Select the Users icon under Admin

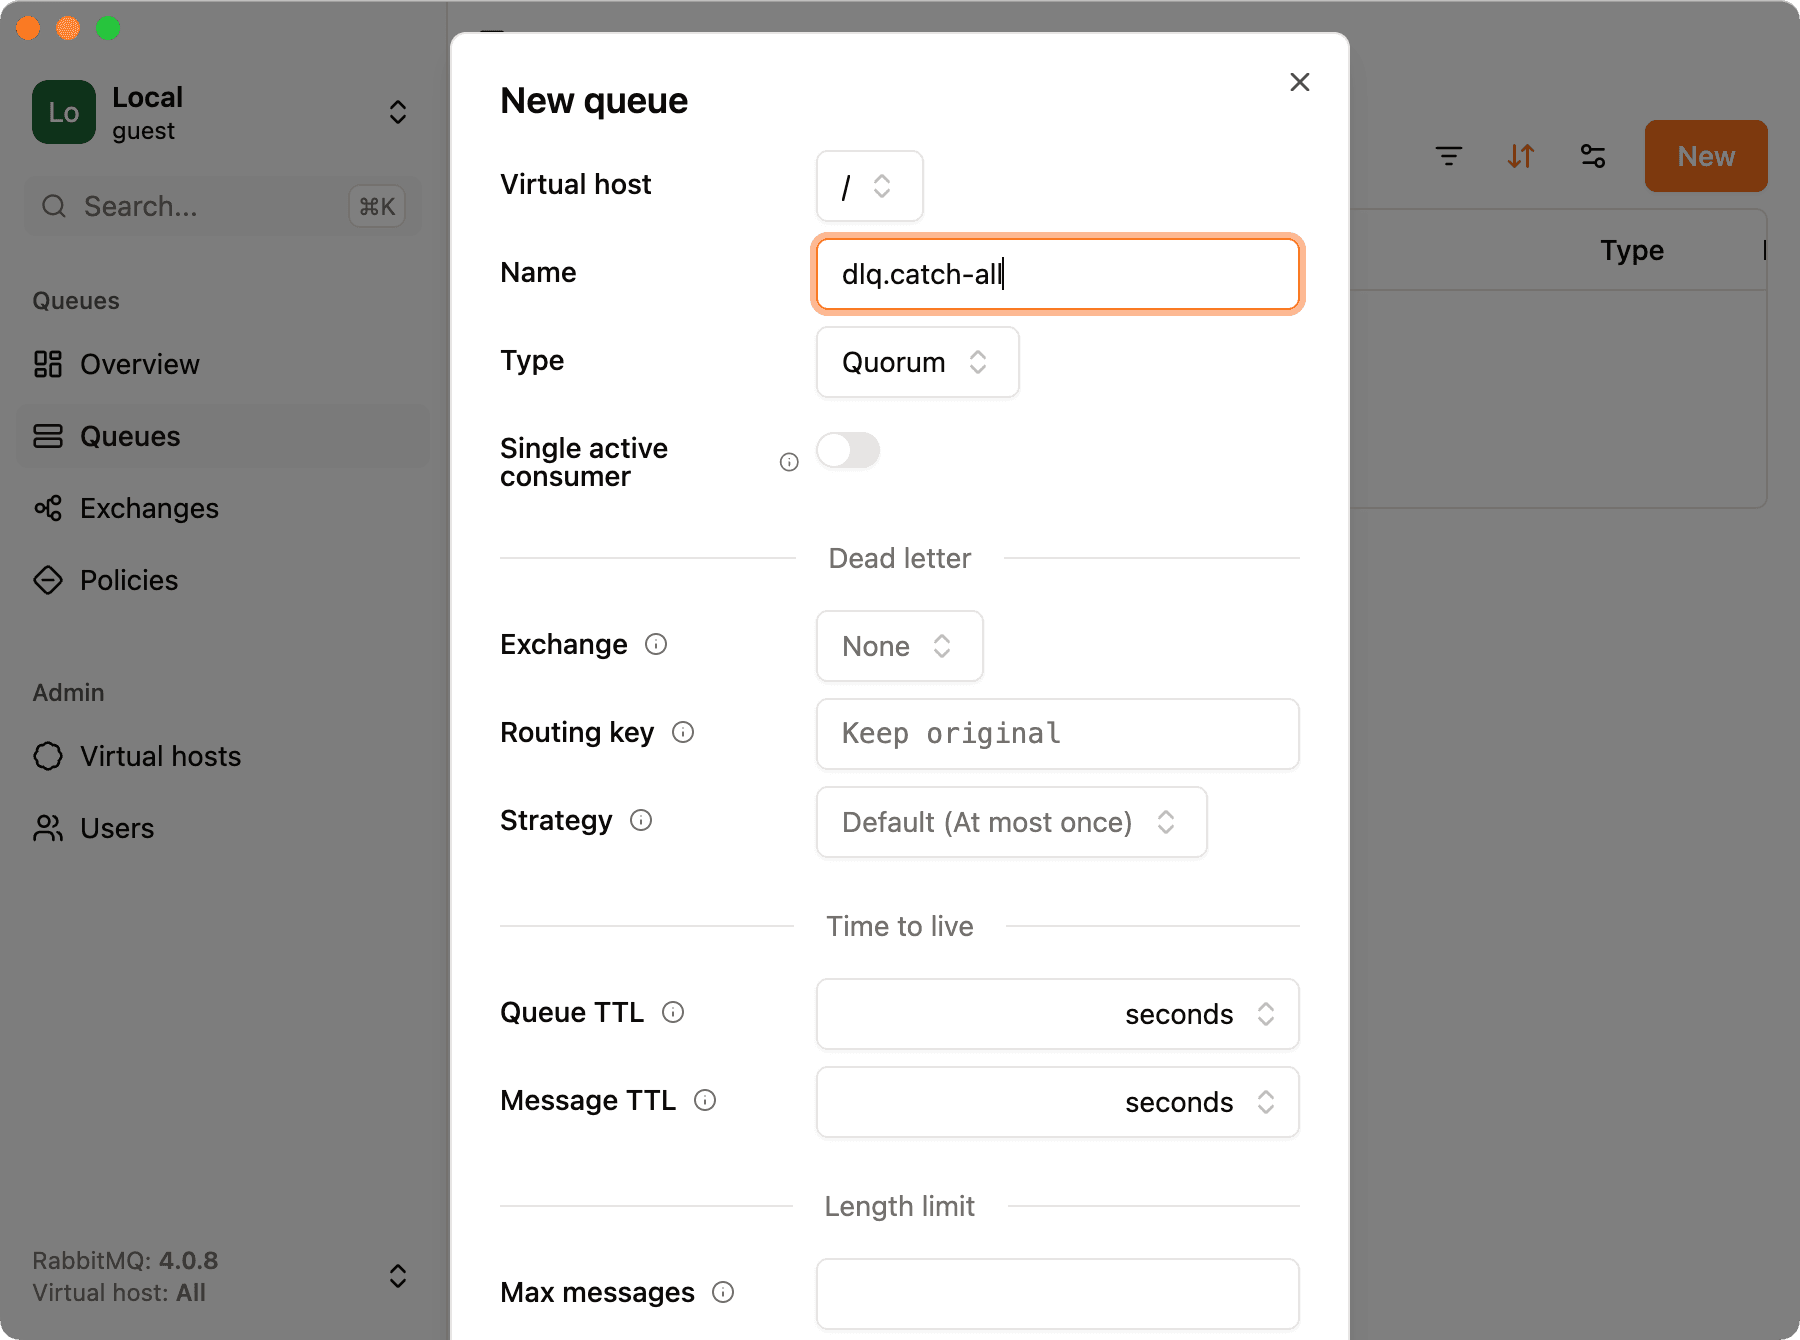pyautogui.click(x=47, y=828)
